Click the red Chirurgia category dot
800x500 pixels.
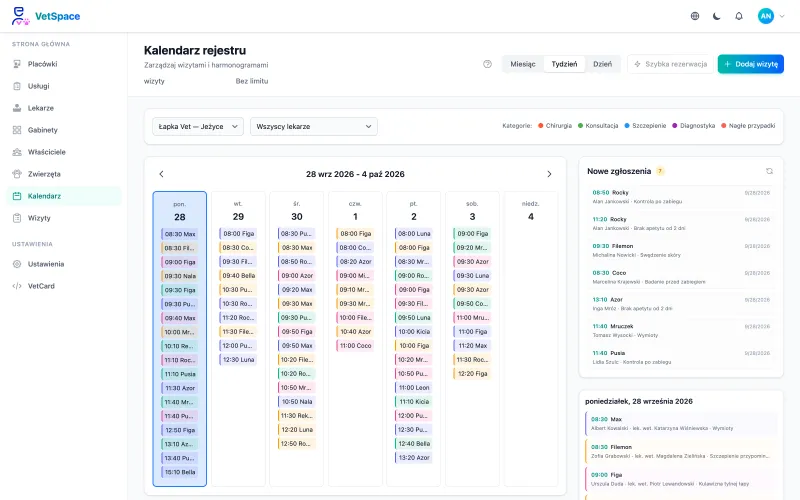click(540, 126)
